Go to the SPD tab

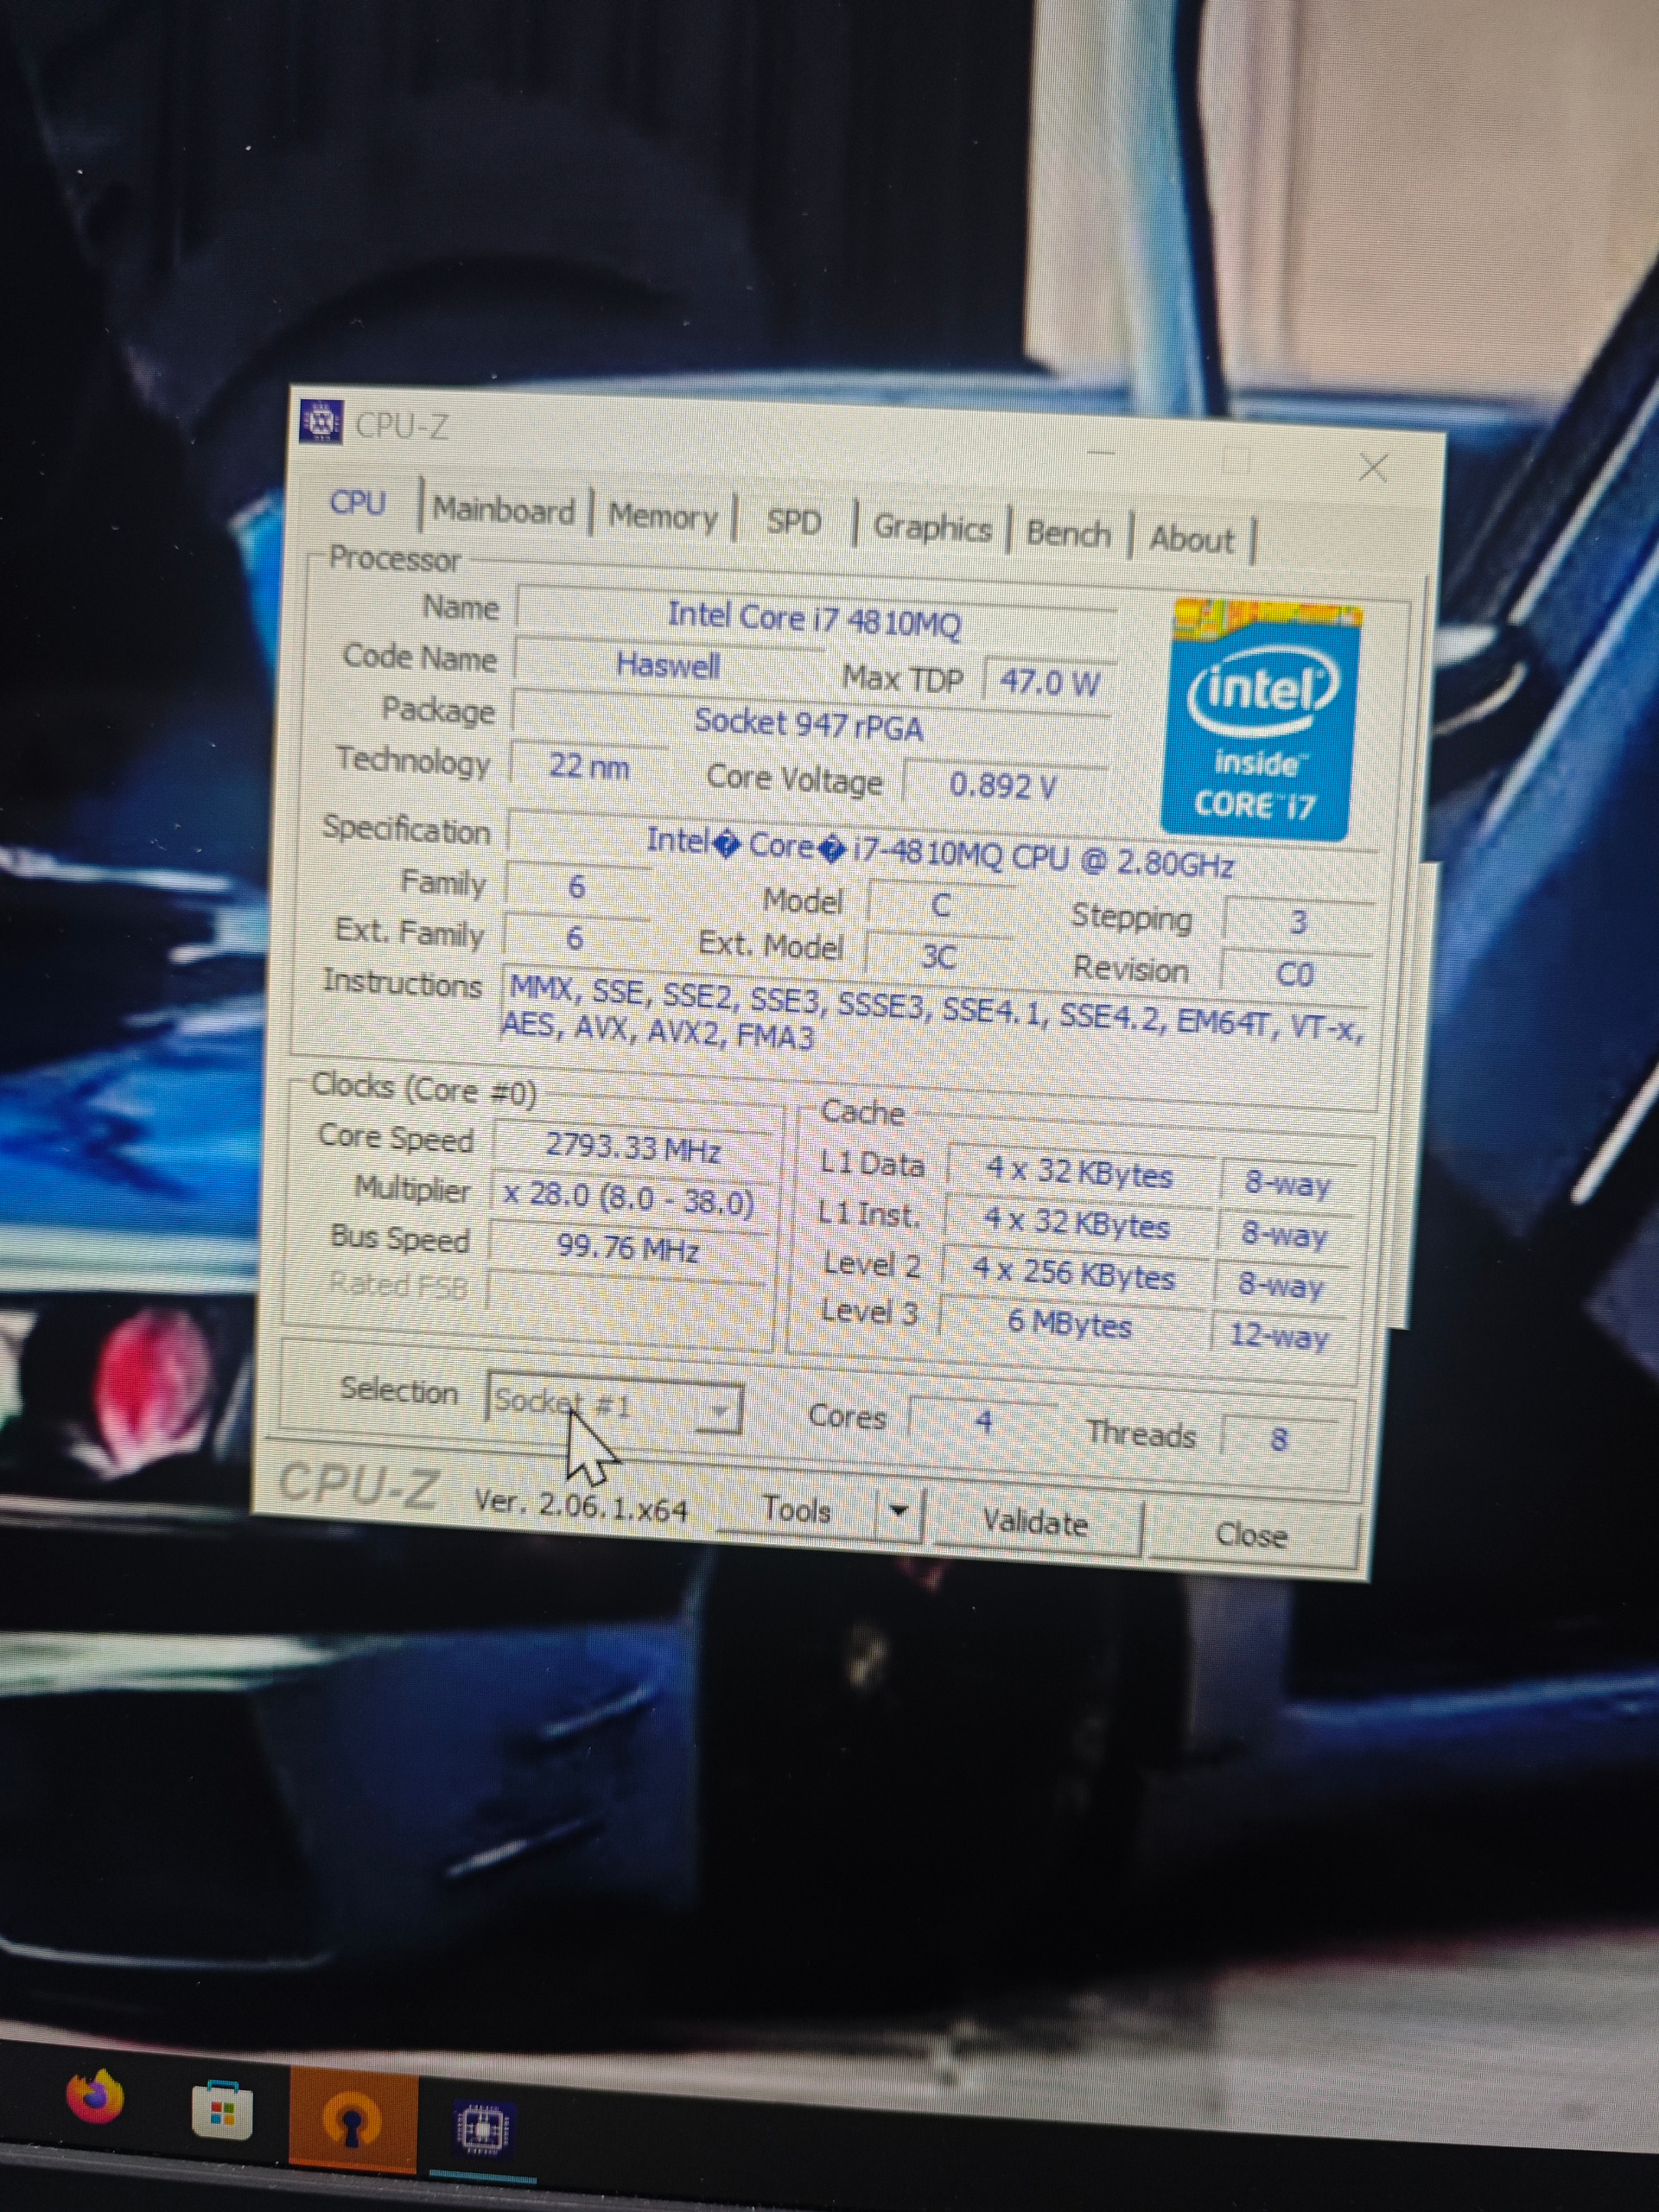tap(795, 522)
